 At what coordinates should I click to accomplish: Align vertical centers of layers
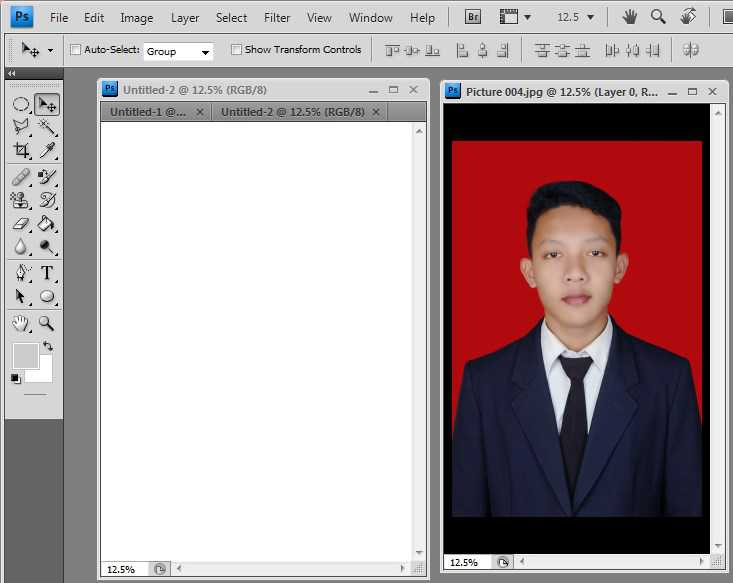point(412,50)
